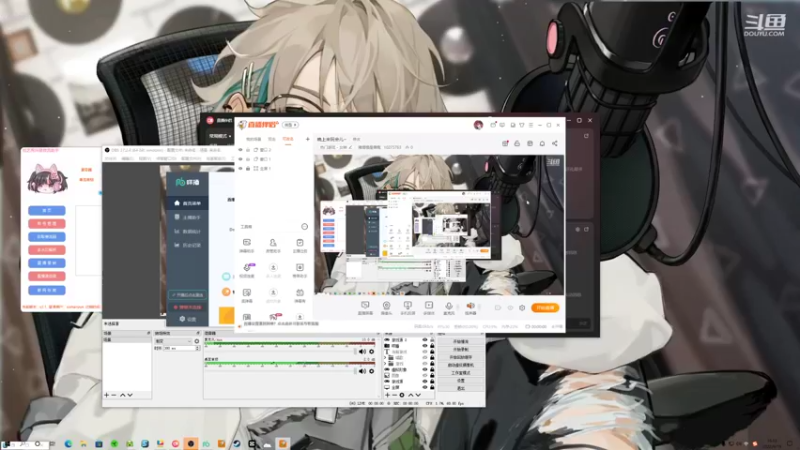800x450 pixels.
Task: Click the Settings button in the OBS controls
Action: pyautogui.click(x=461, y=381)
